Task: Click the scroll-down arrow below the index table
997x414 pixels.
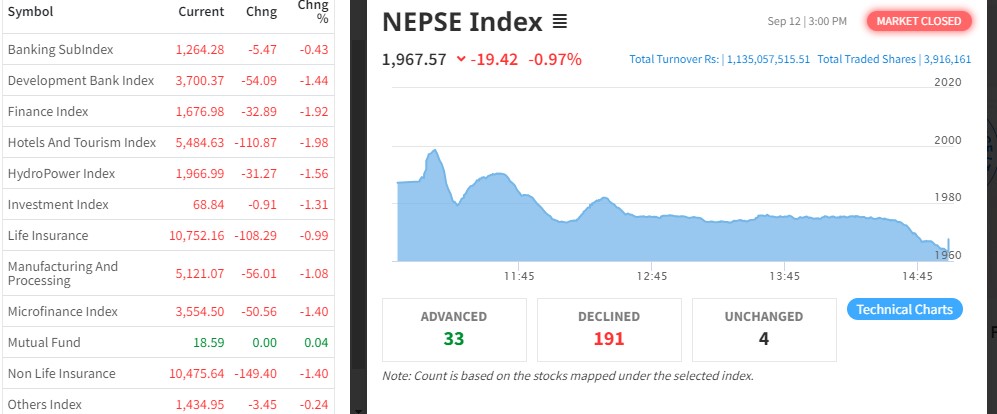Action: click(x=357, y=408)
